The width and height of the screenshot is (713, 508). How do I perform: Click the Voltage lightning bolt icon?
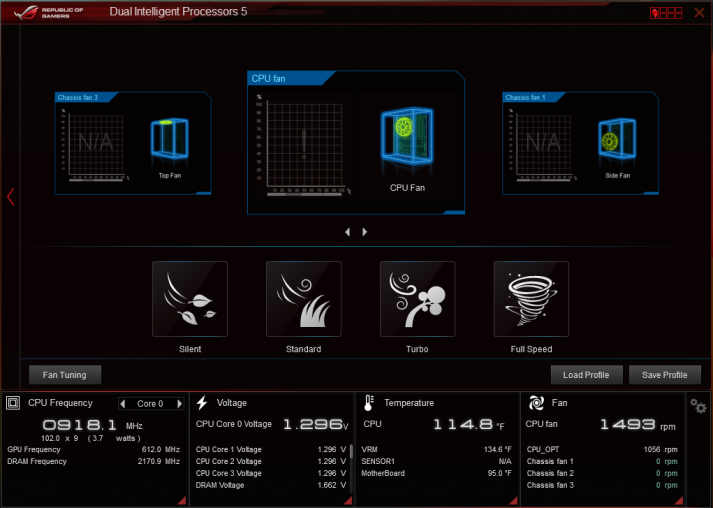[x=202, y=403]
